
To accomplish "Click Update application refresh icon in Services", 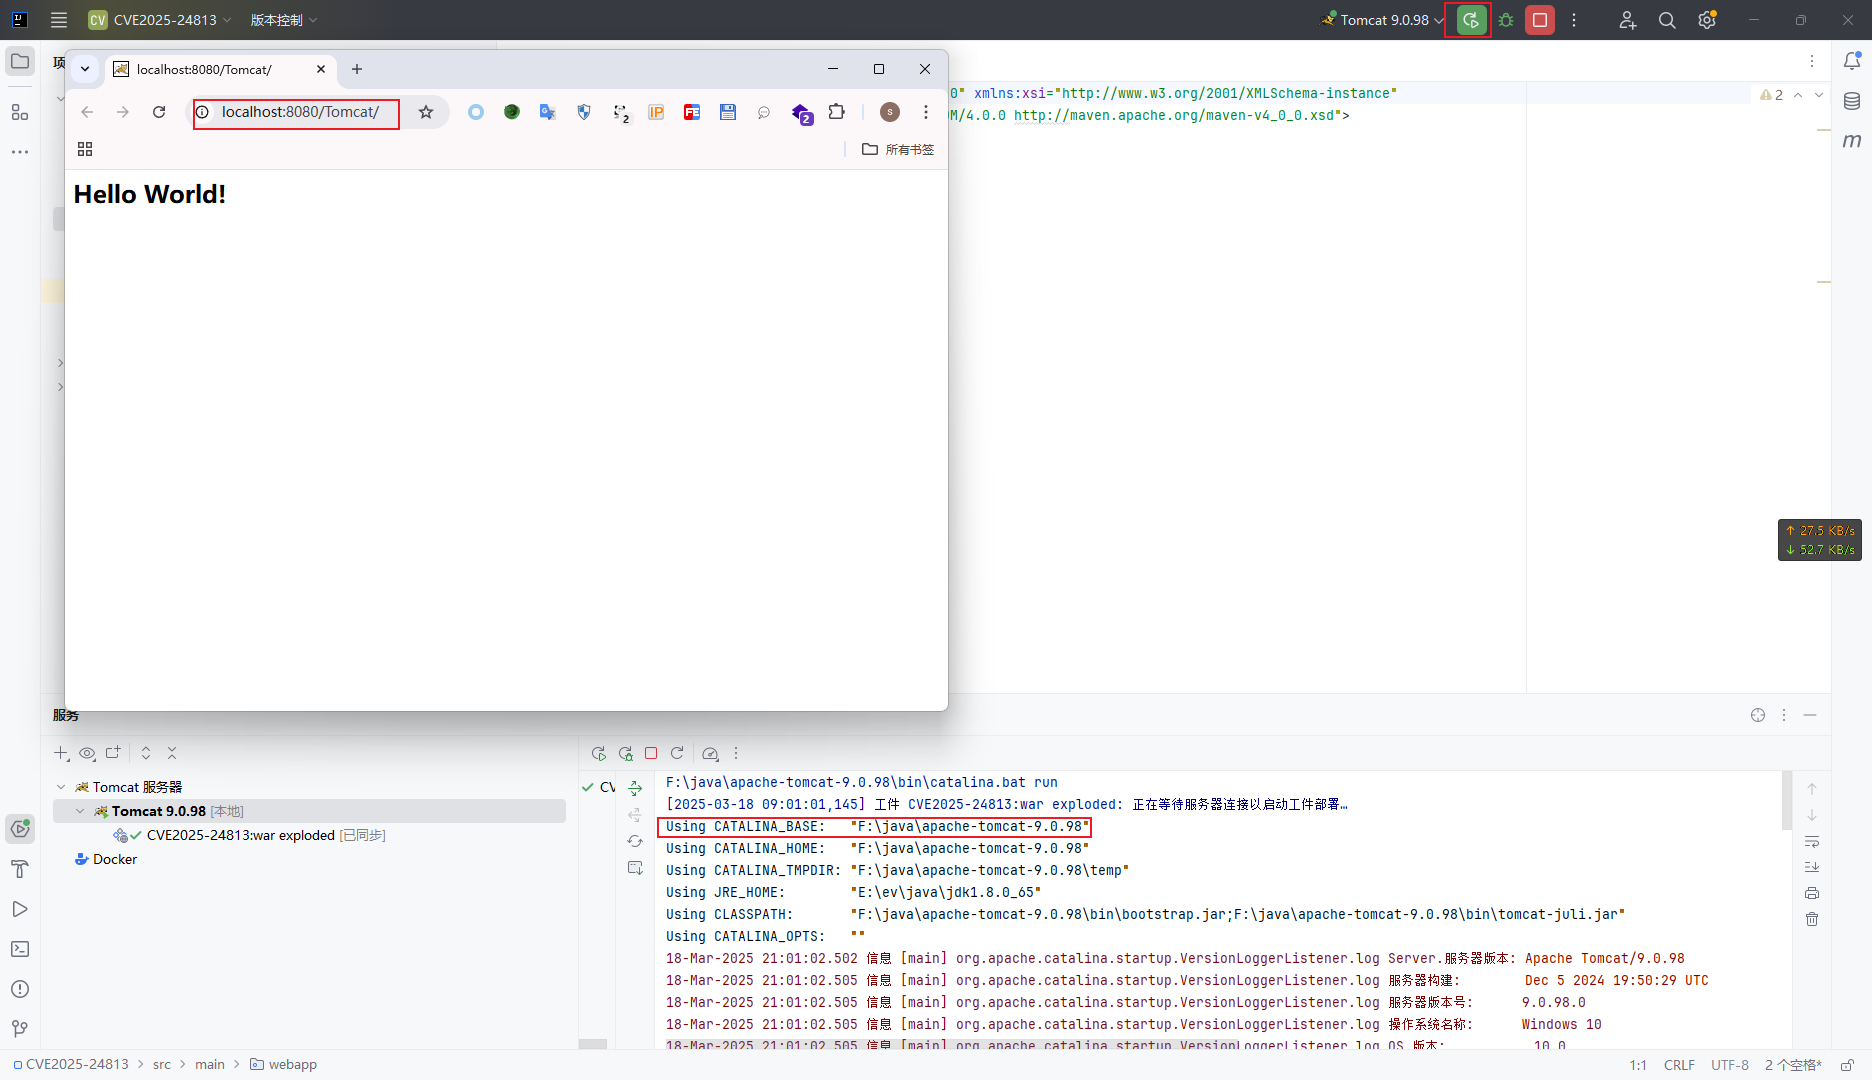I will [x=677, y=753].
